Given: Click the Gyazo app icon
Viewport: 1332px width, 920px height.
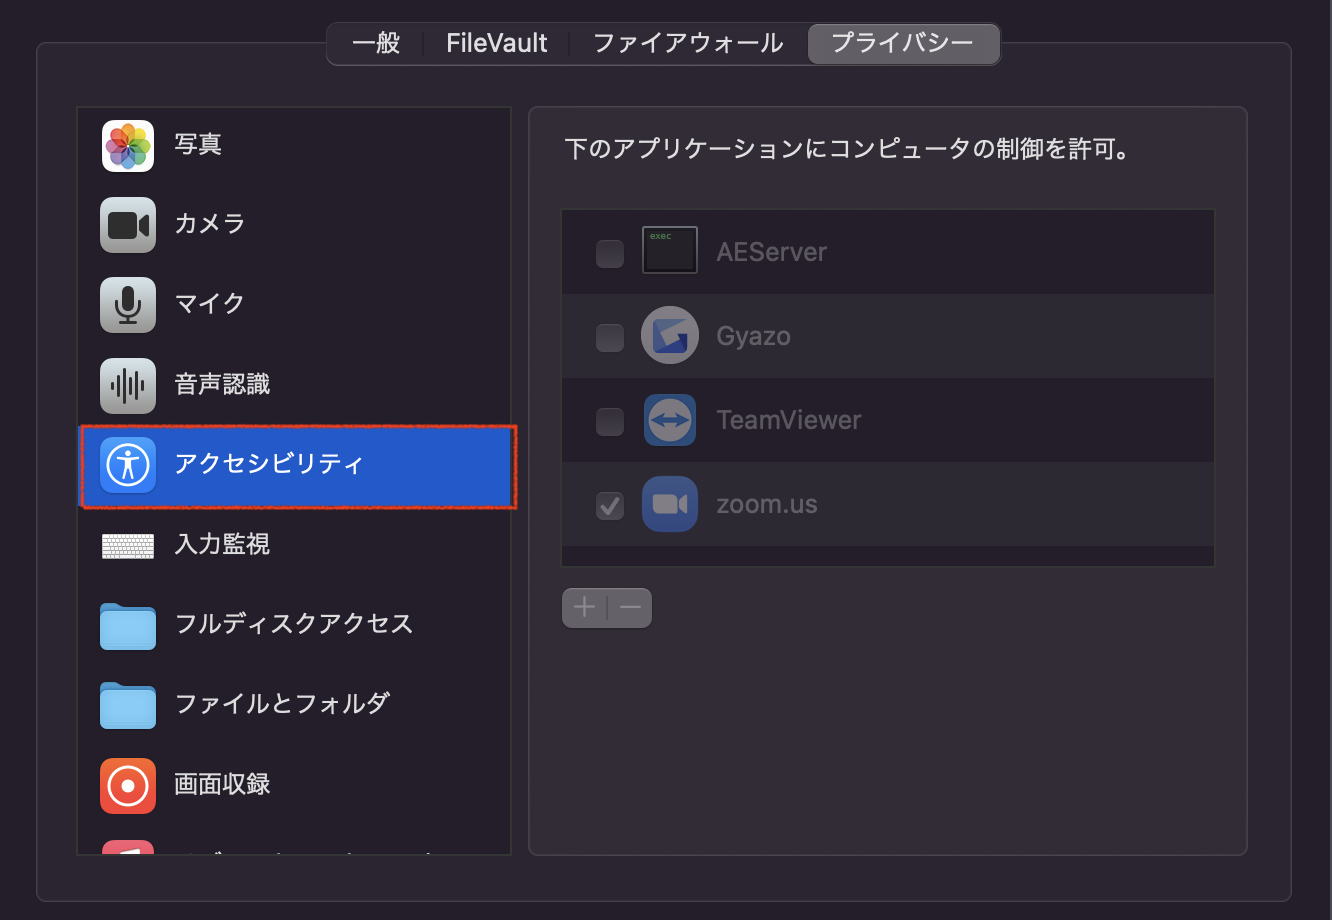Looking at the screenshot, I should pyautogui.click(x=669, y=335).
